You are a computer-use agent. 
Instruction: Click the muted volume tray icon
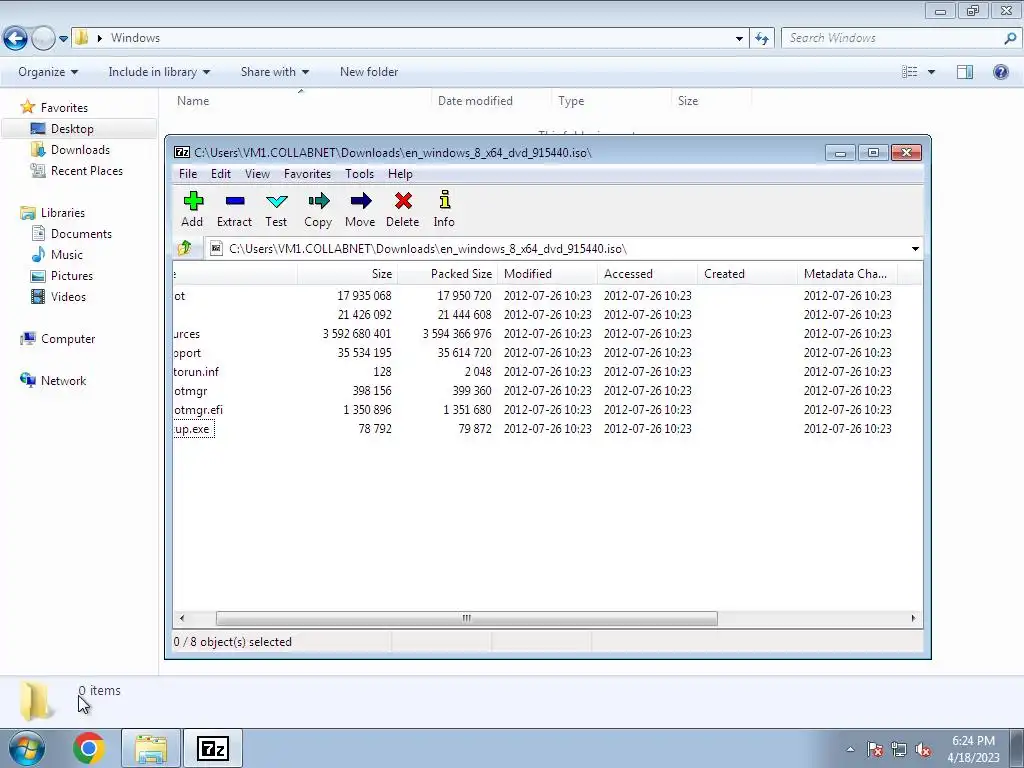click(923, 749)
